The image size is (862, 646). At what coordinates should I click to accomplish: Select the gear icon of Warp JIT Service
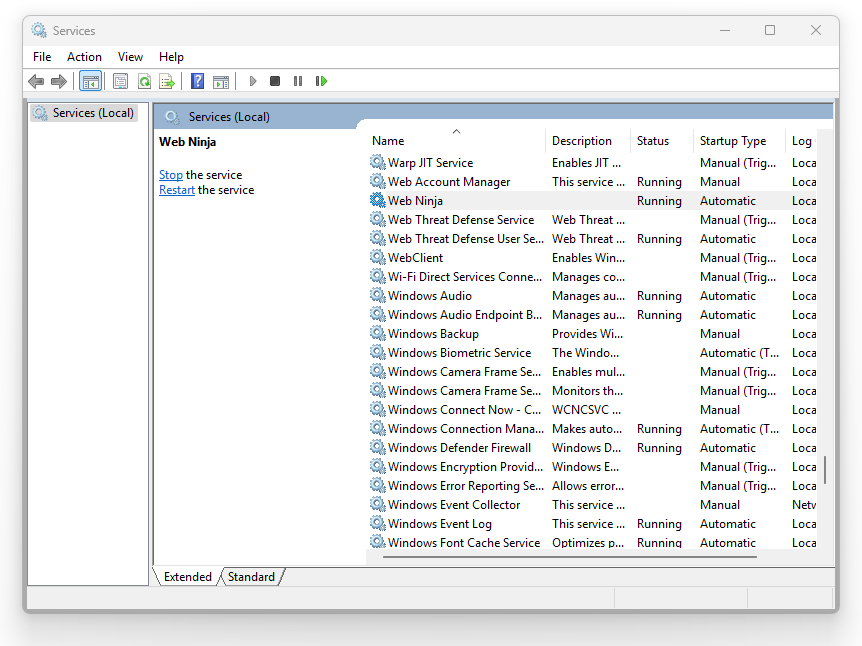coord(378,162)
